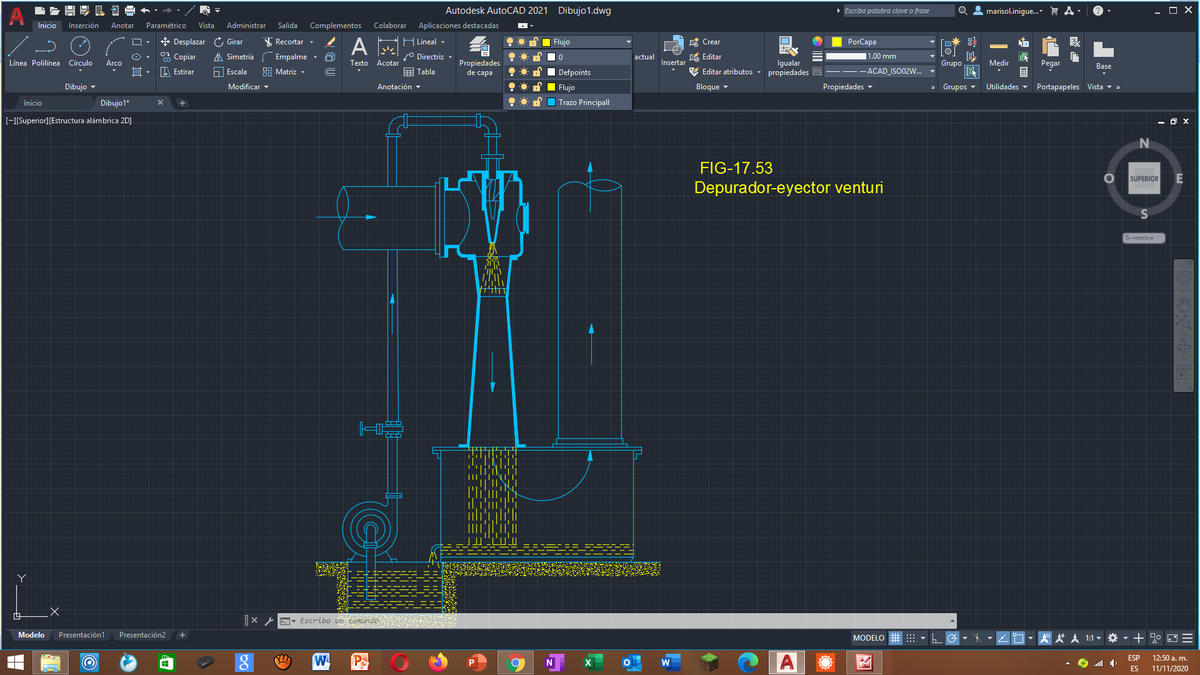Activate the Copiar command
This screenshot has width=1200, height=675.
[x=179, y=57]
